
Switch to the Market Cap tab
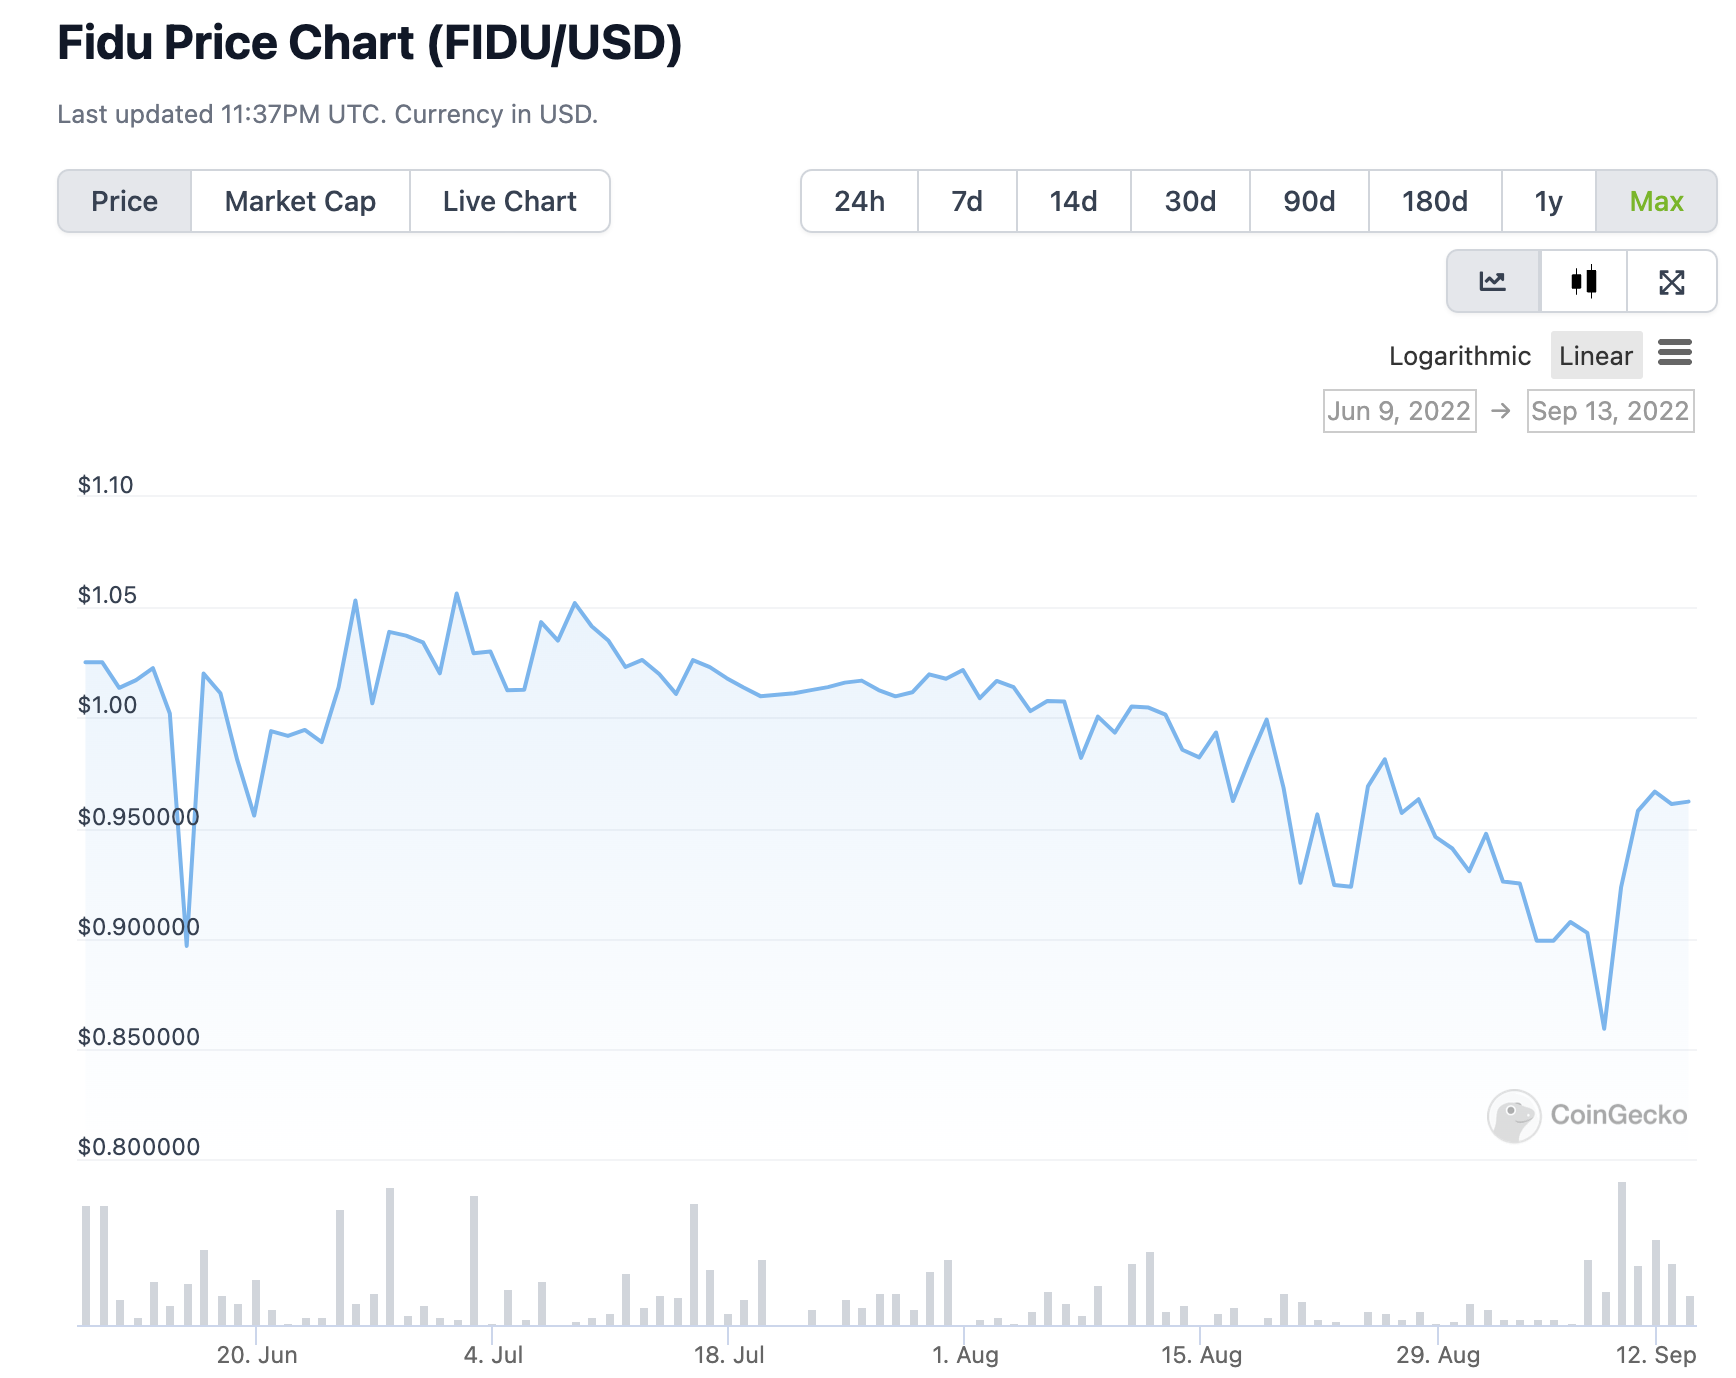tap(300, 201)
